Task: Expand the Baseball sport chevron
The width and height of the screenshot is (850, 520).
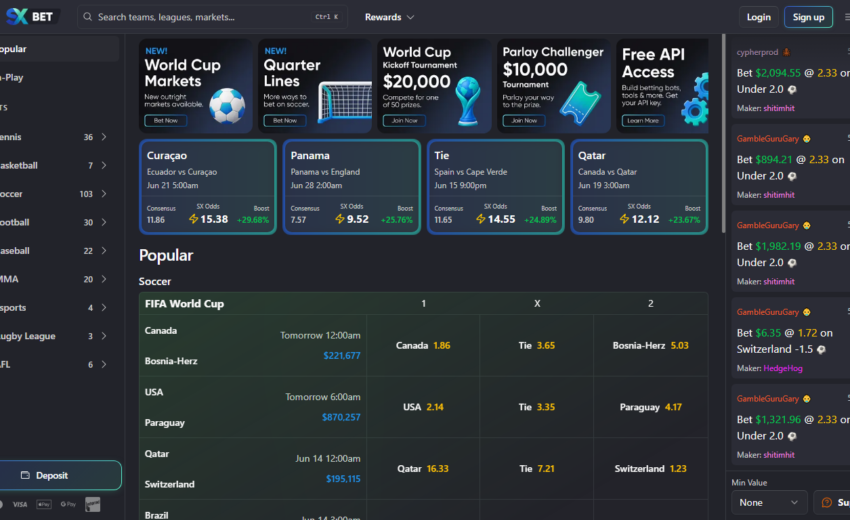Action: click(x=104, y=251)
